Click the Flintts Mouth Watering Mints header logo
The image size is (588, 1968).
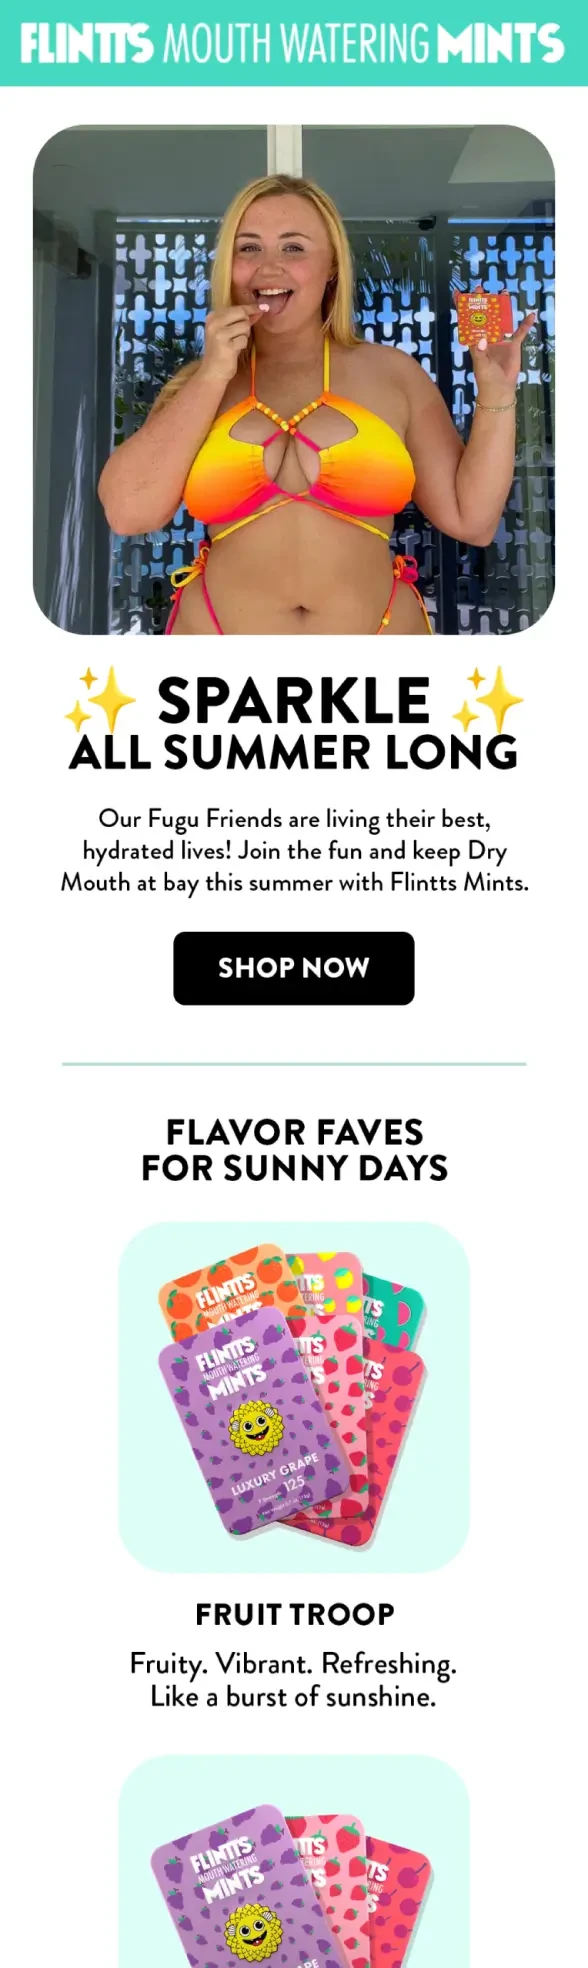click(293, 43)
